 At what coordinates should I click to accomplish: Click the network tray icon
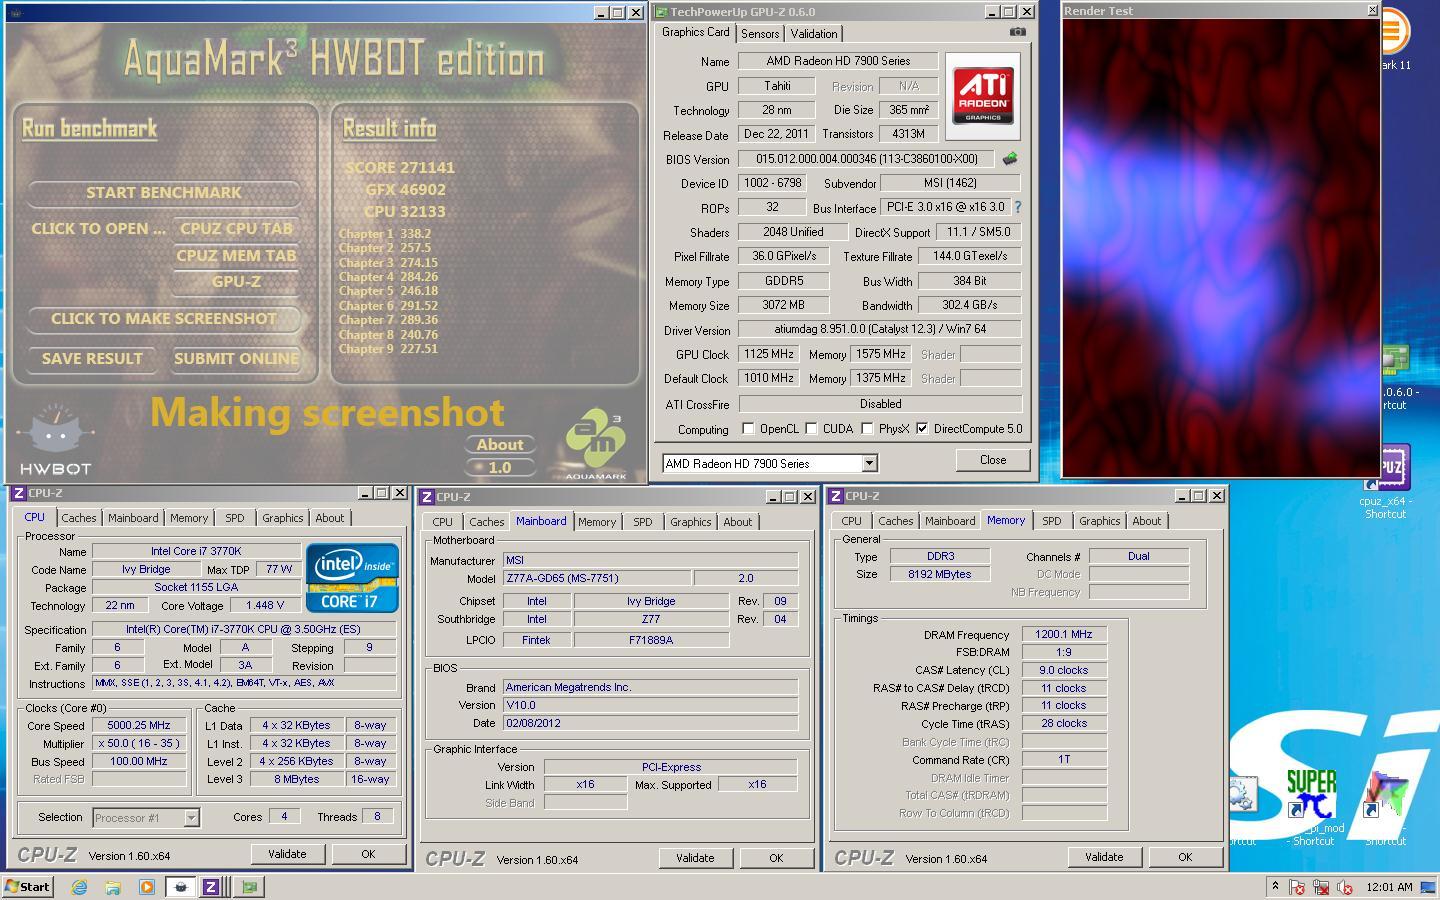pos(1321,887)
